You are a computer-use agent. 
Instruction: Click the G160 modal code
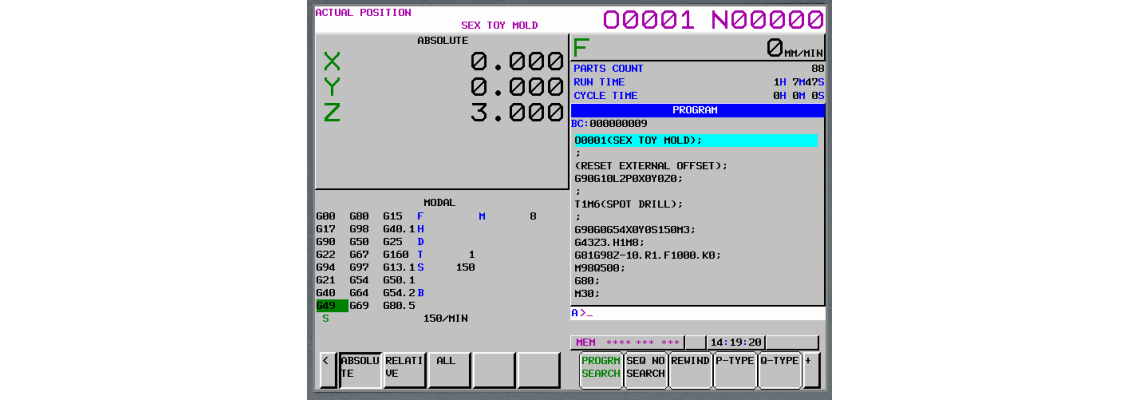[396, 255]
